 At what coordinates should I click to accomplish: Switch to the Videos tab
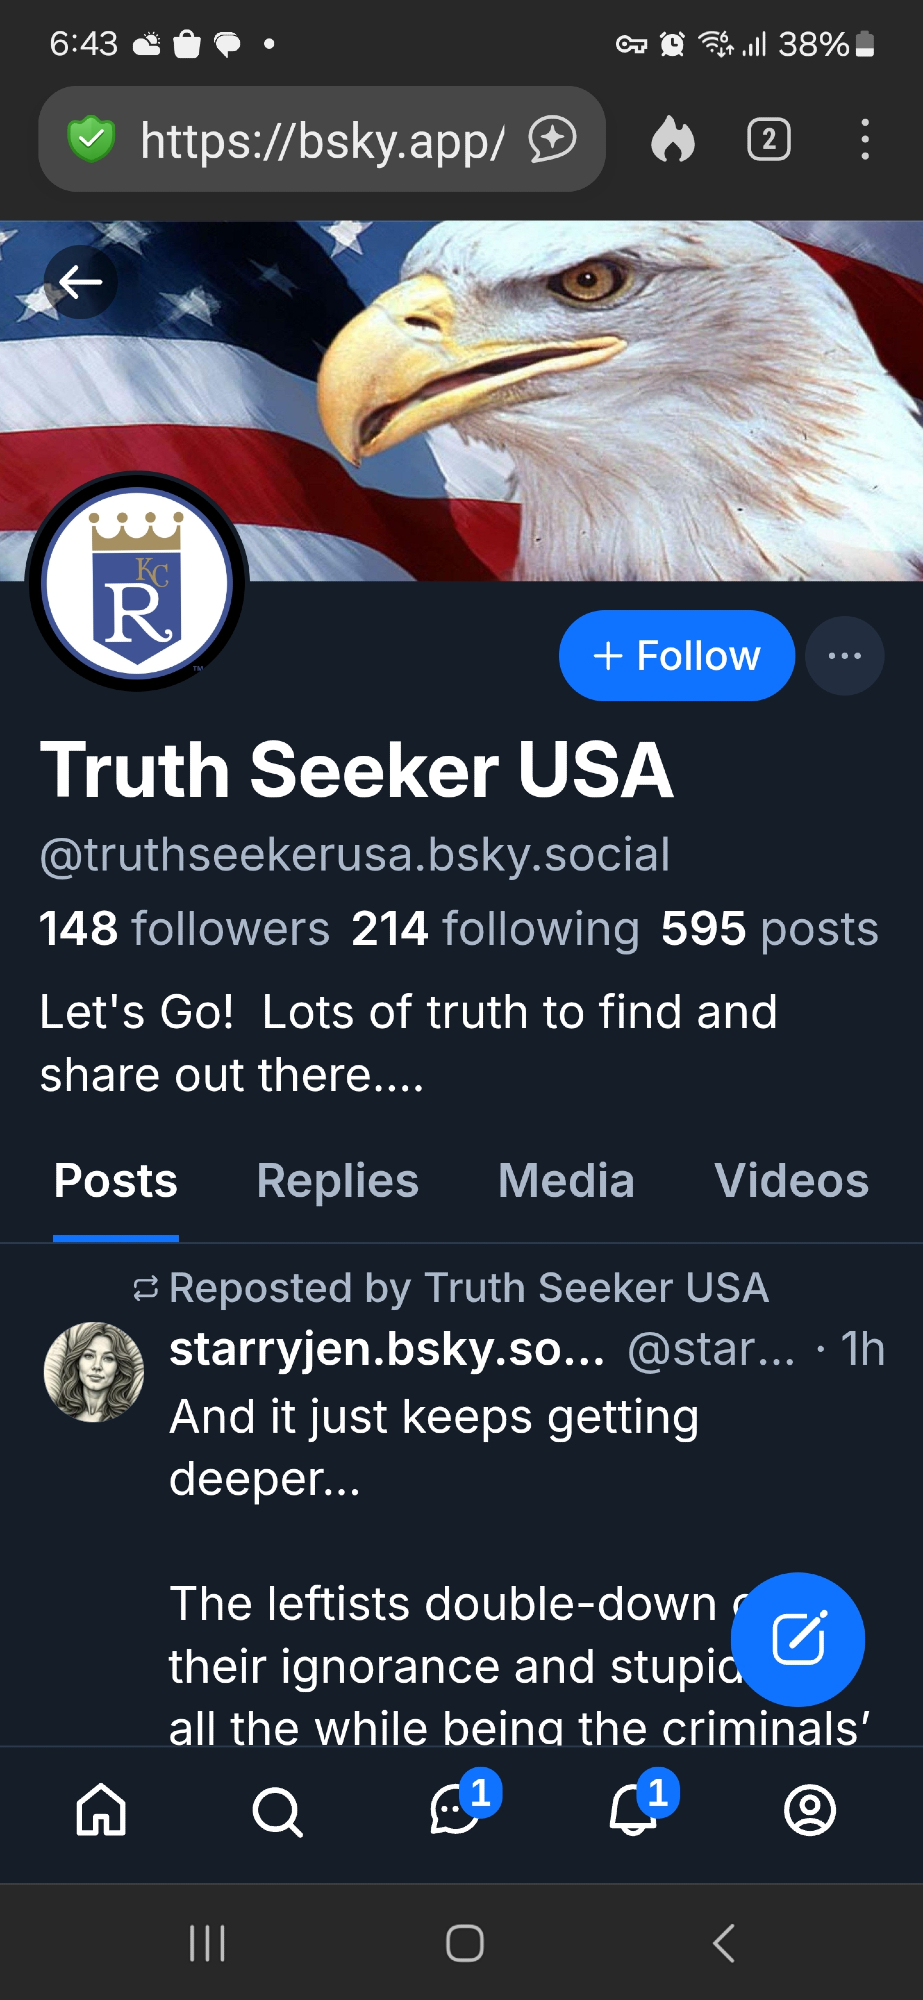click(791, 1181)
